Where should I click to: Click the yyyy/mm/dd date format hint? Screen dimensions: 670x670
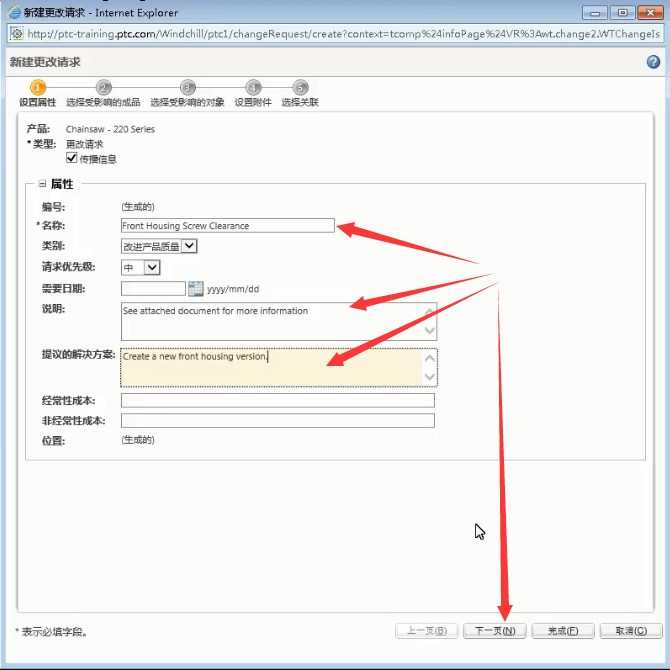[x=233, y=289]
